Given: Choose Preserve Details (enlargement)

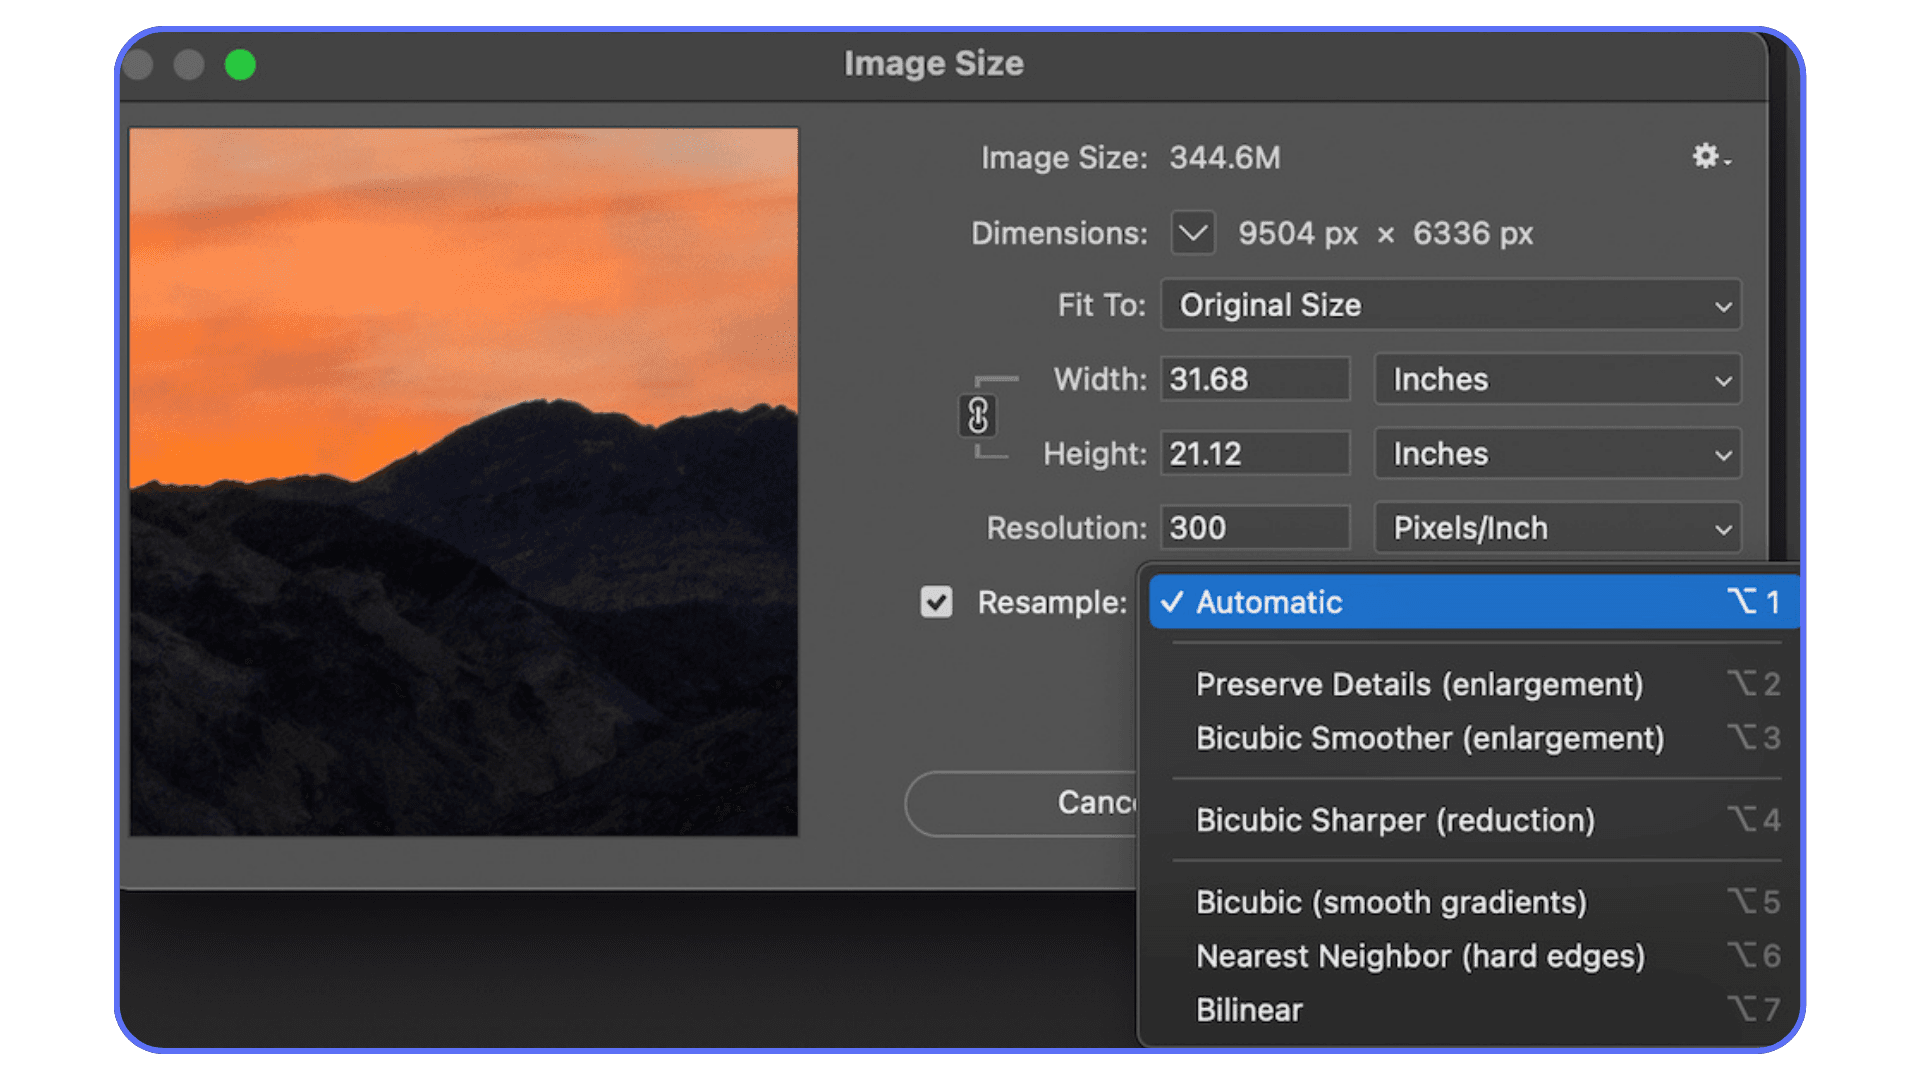Looking at the screenshot, I should (1473, 684).
